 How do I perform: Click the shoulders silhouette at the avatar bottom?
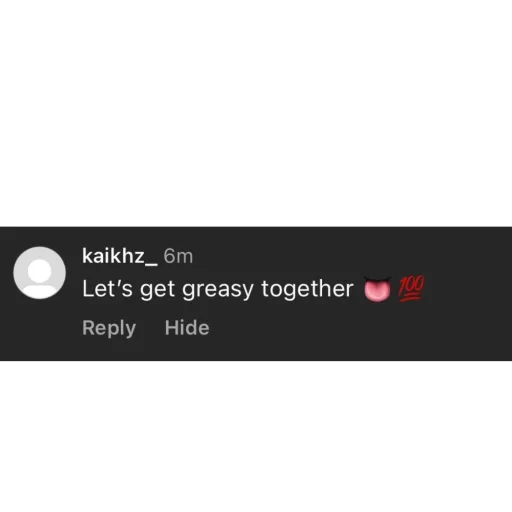pos(40,291)
